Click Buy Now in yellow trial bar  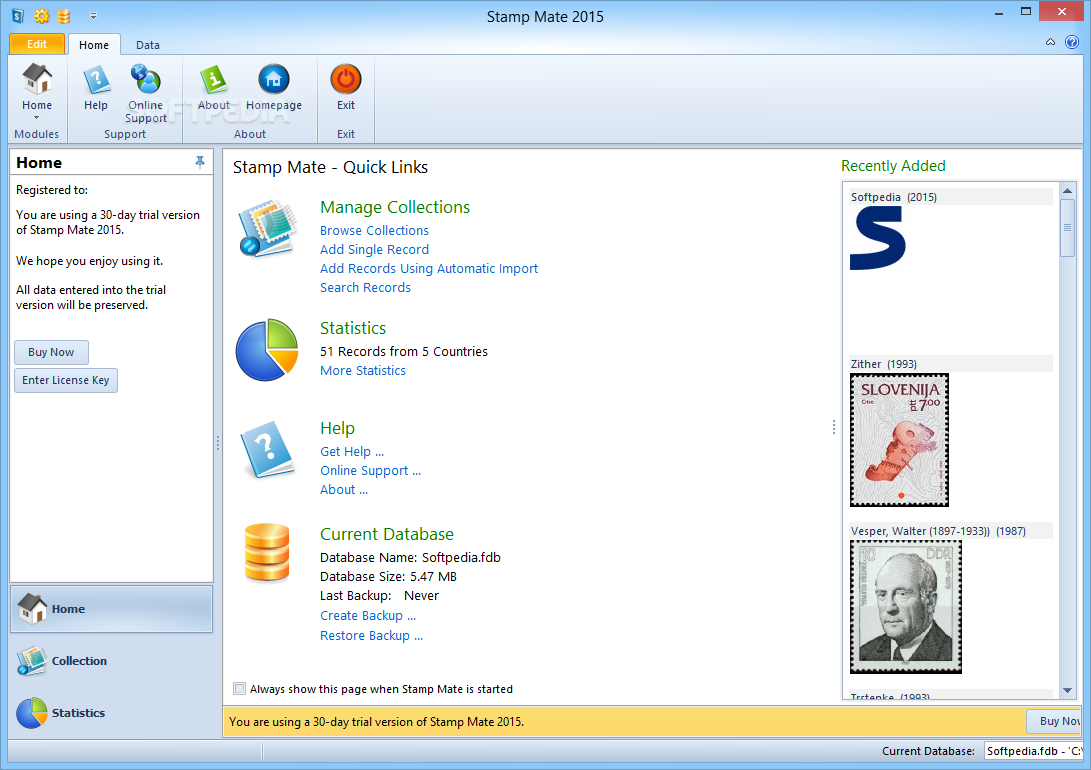[1055, 721]
